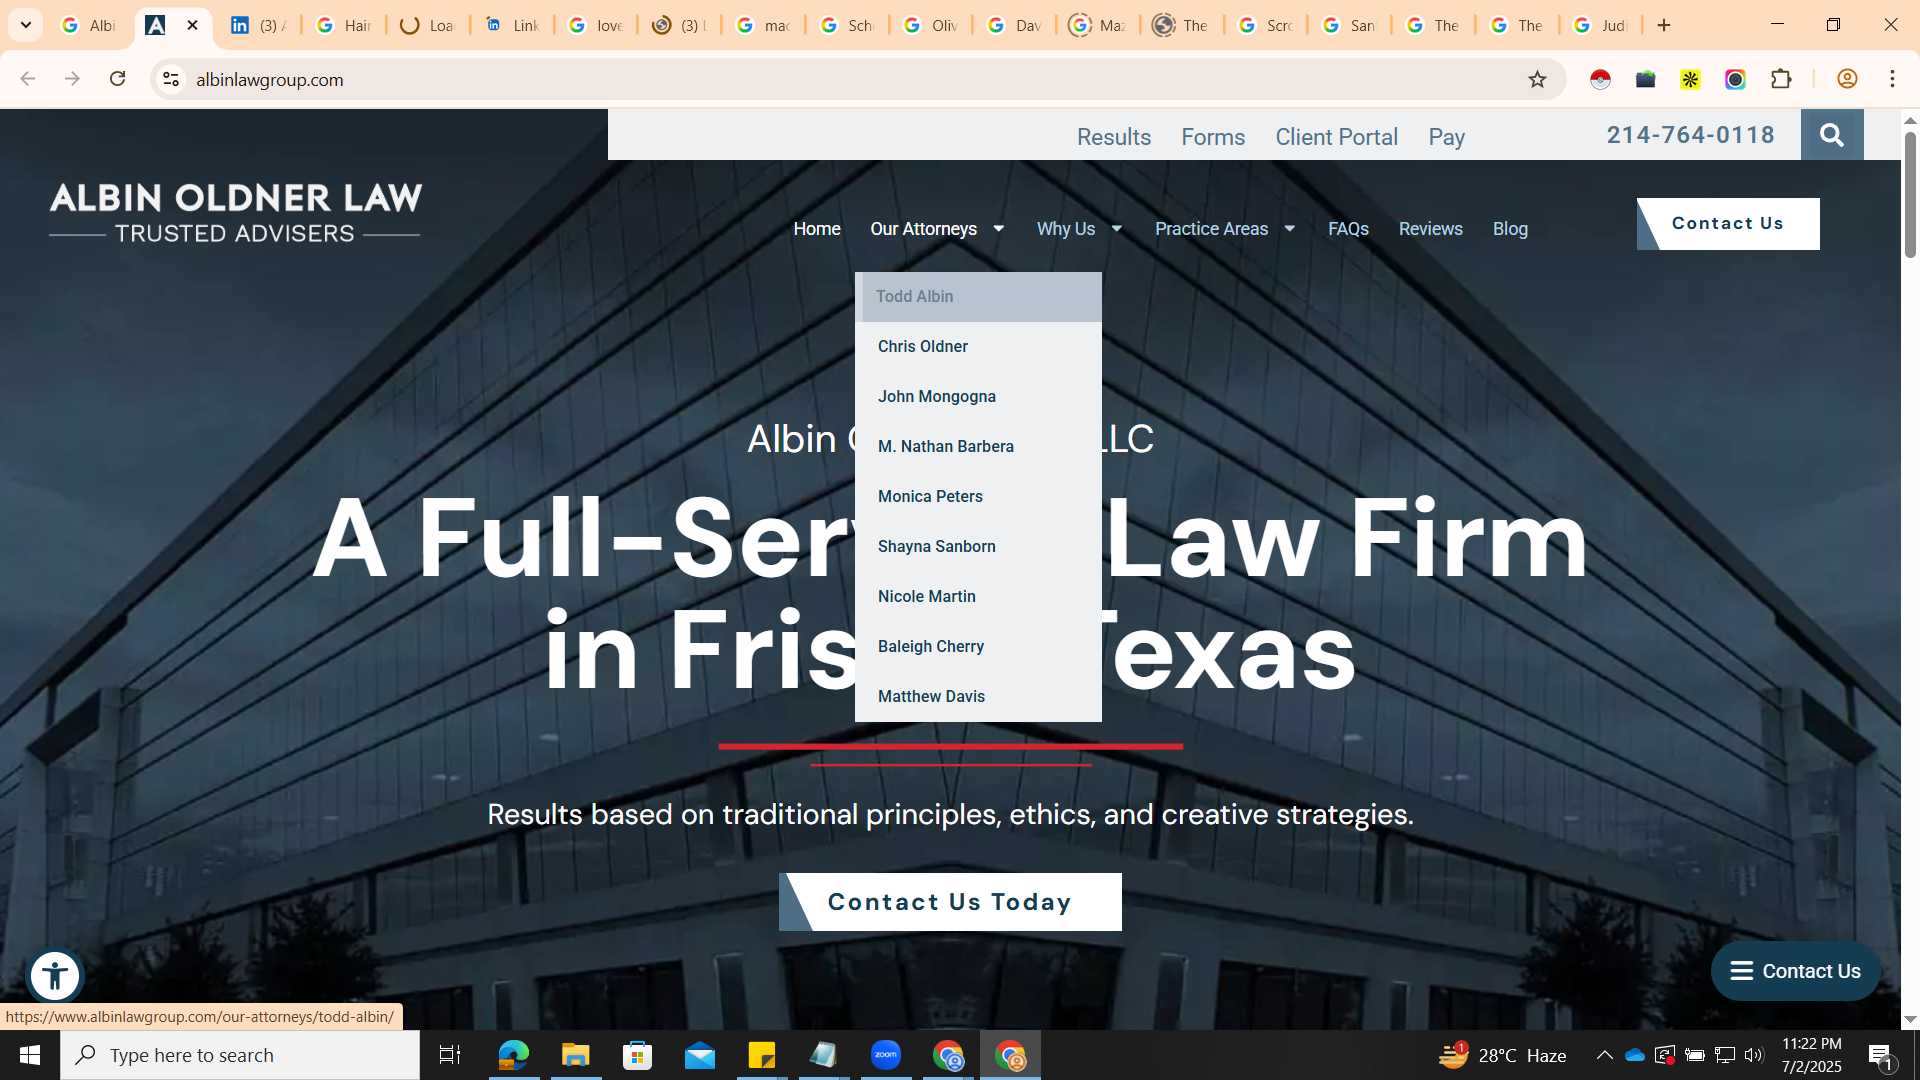Click the yellow asterisk extension icon
The width and height of the screenshot is (1920, 1080).
tap(1690, 79)
